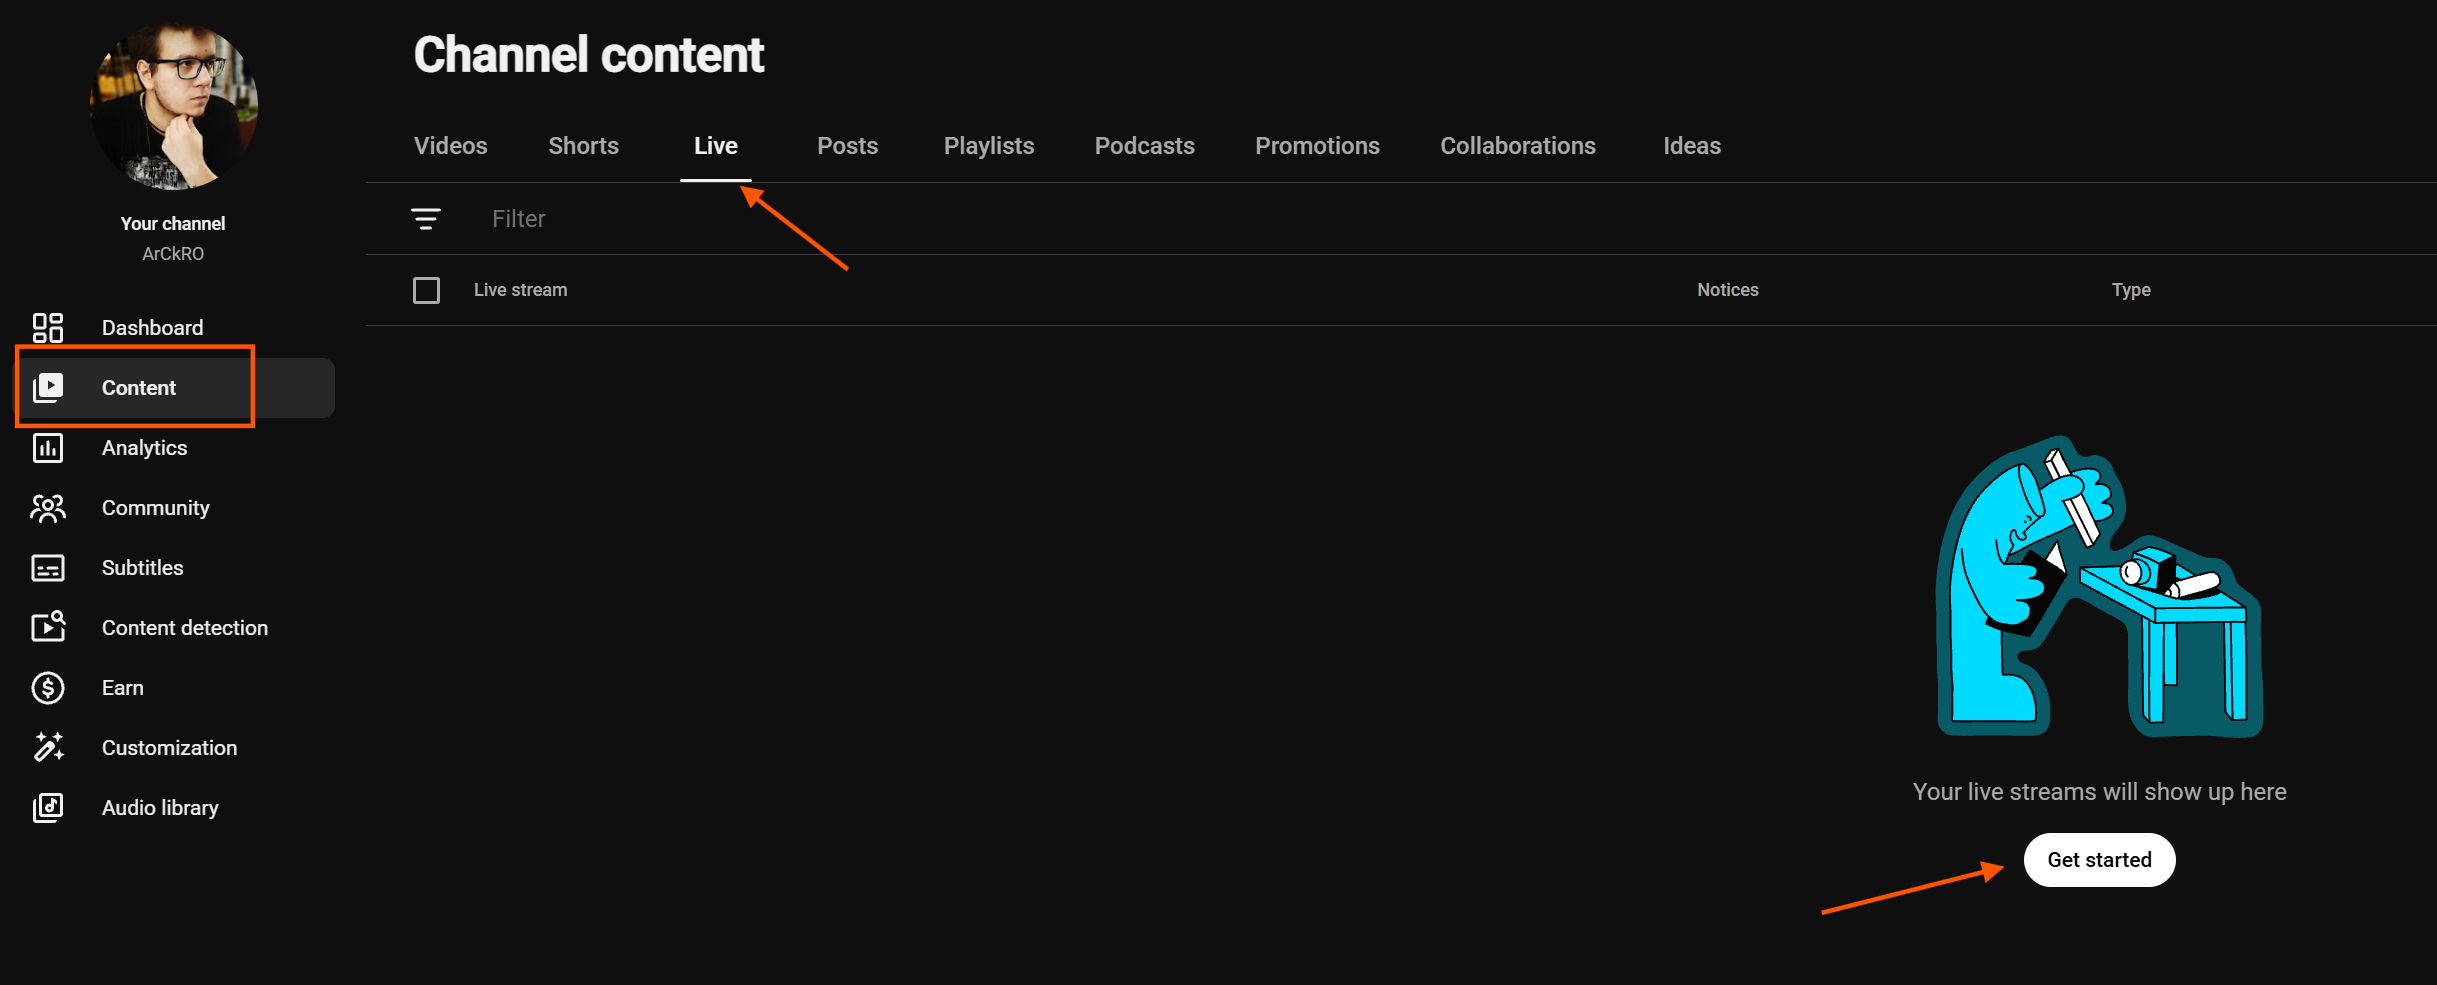Click the Live stream column header

[521, 290]
